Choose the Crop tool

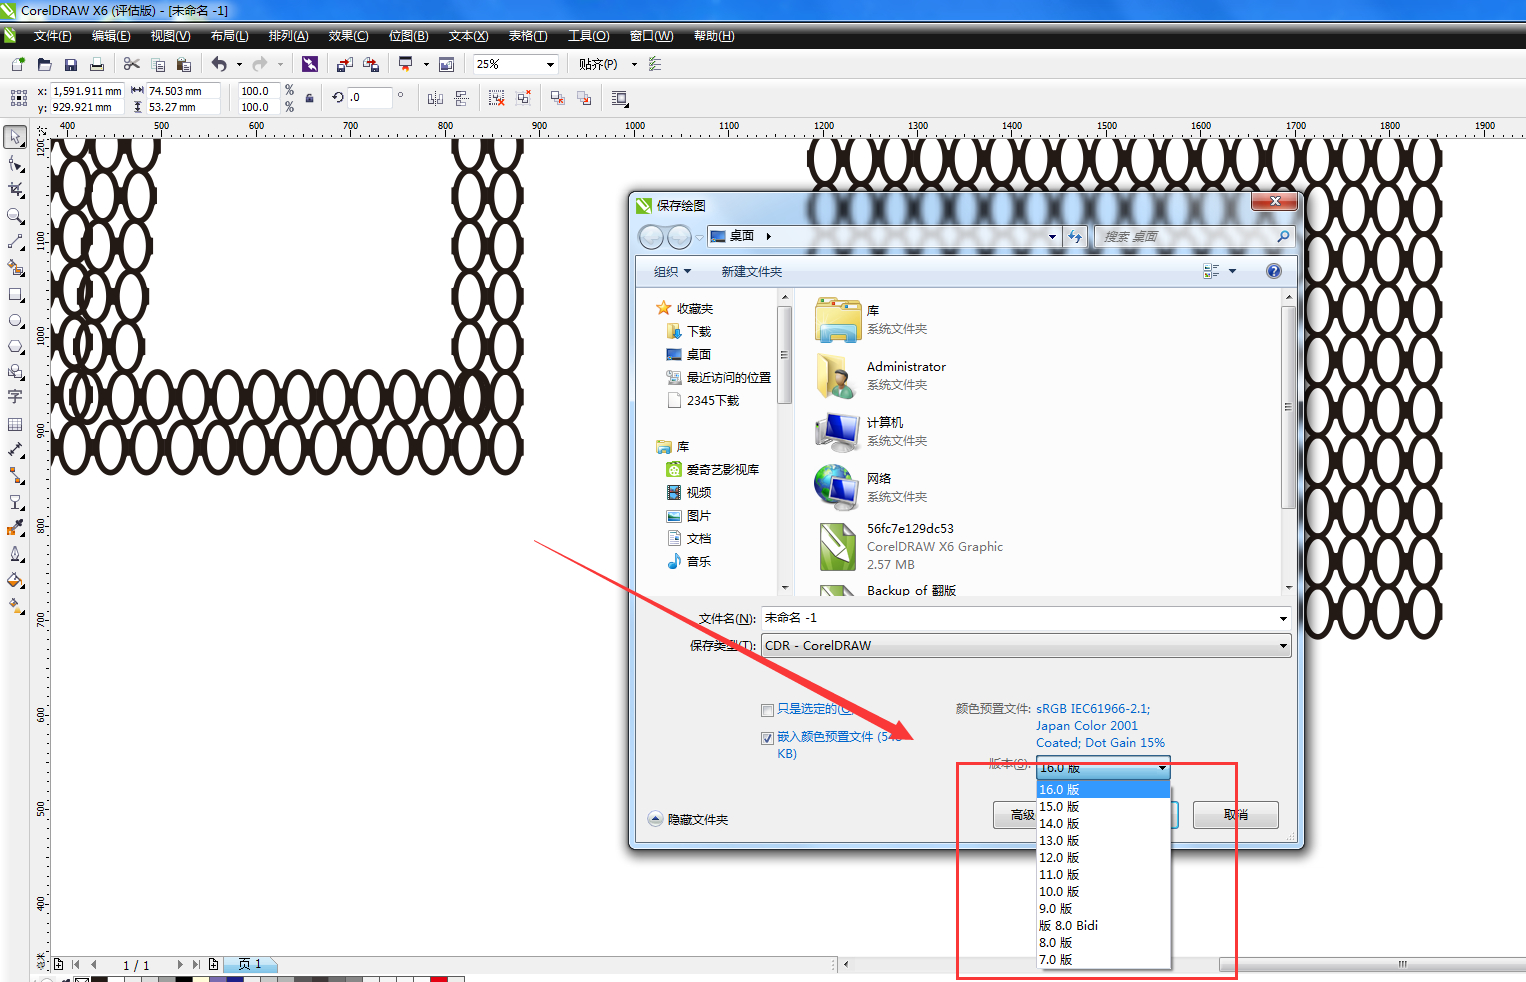[x=16, y=189]
